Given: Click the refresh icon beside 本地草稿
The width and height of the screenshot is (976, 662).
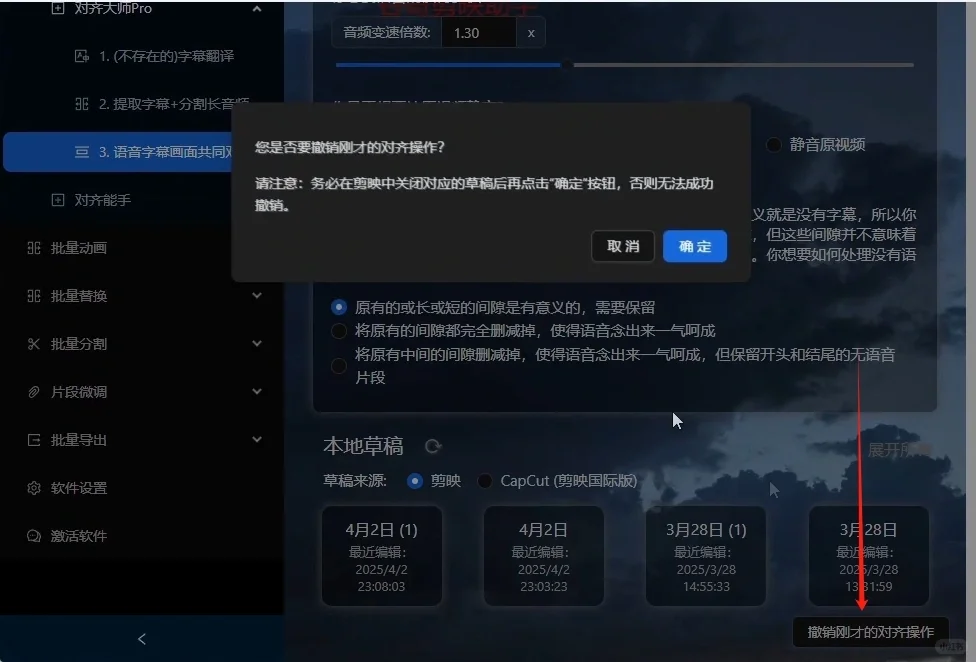Looking at the screenshot, I should pyautogui.click(x=431, y=446).
